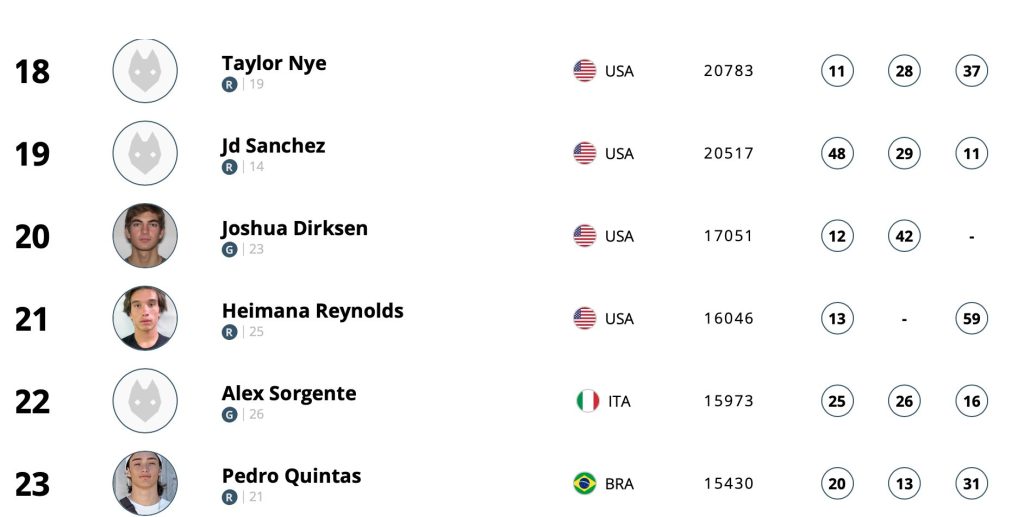Image resolution: width=1024 pixels, height=517 pixels.
Task: Open the Pedro Quintas name link
Action: pos(291,477)
